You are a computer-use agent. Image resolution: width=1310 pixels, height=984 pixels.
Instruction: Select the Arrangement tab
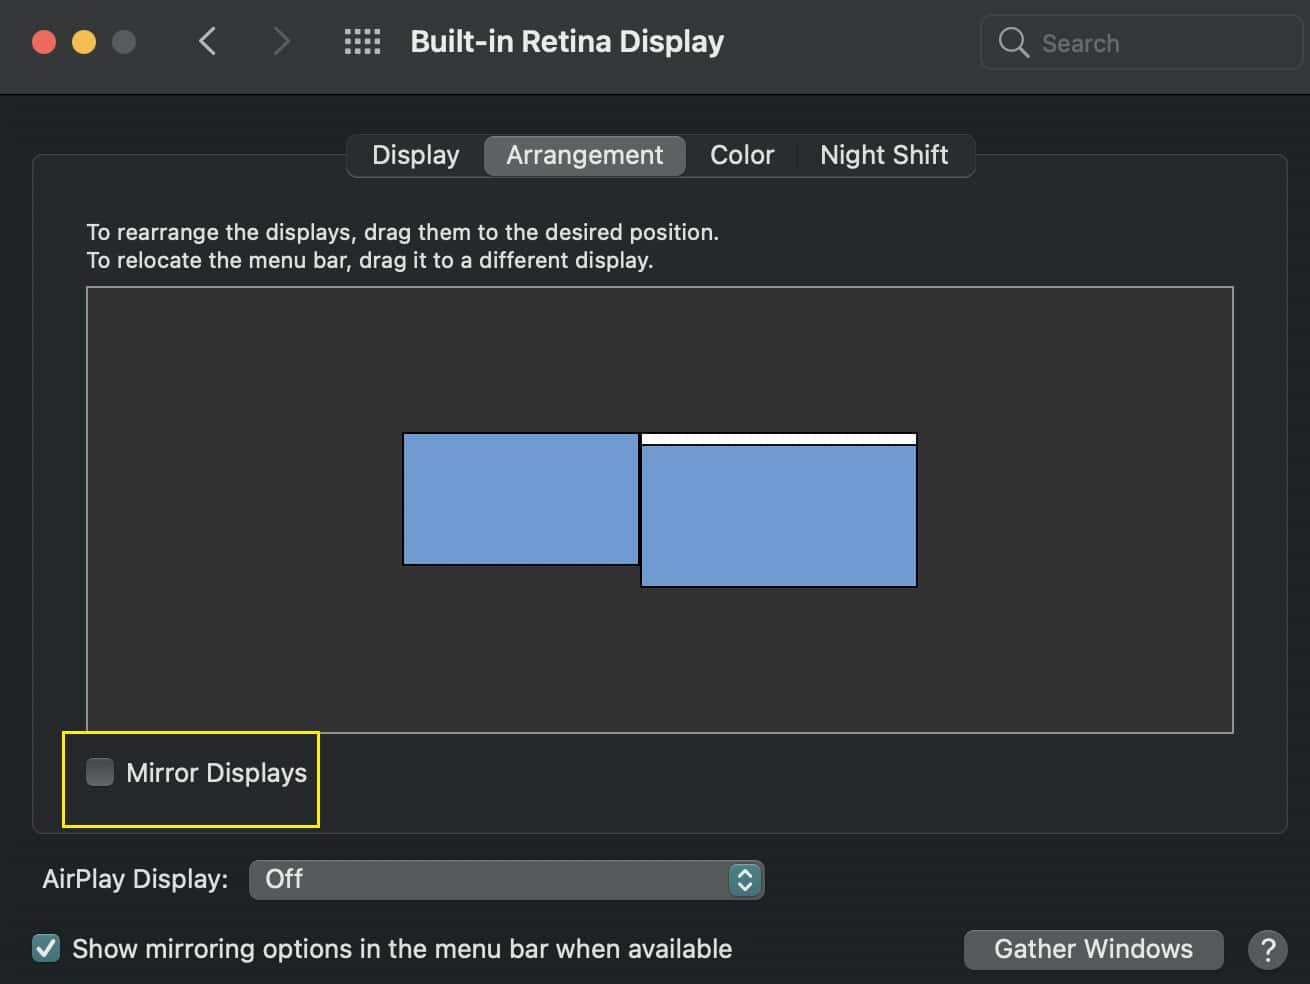[584, 155]
